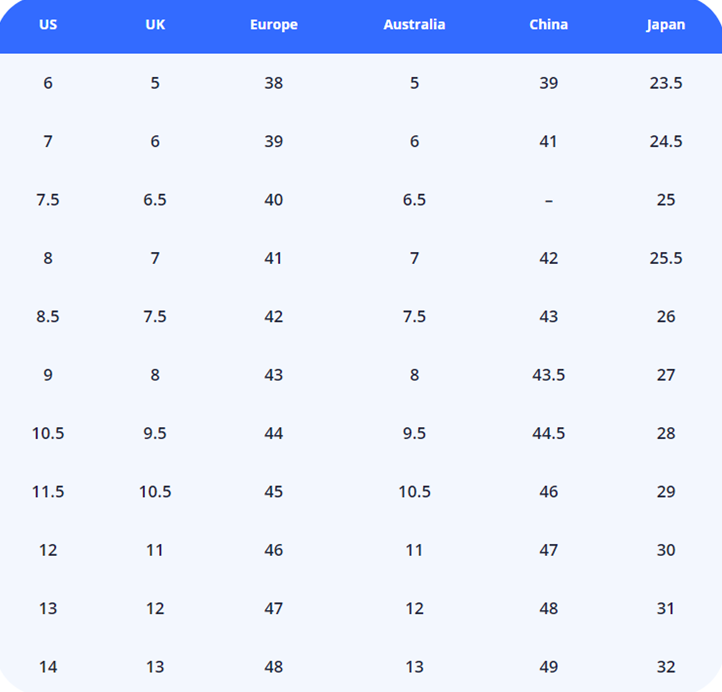Select China size 49 cell
The image size is (722, 692).
point(549,667)
